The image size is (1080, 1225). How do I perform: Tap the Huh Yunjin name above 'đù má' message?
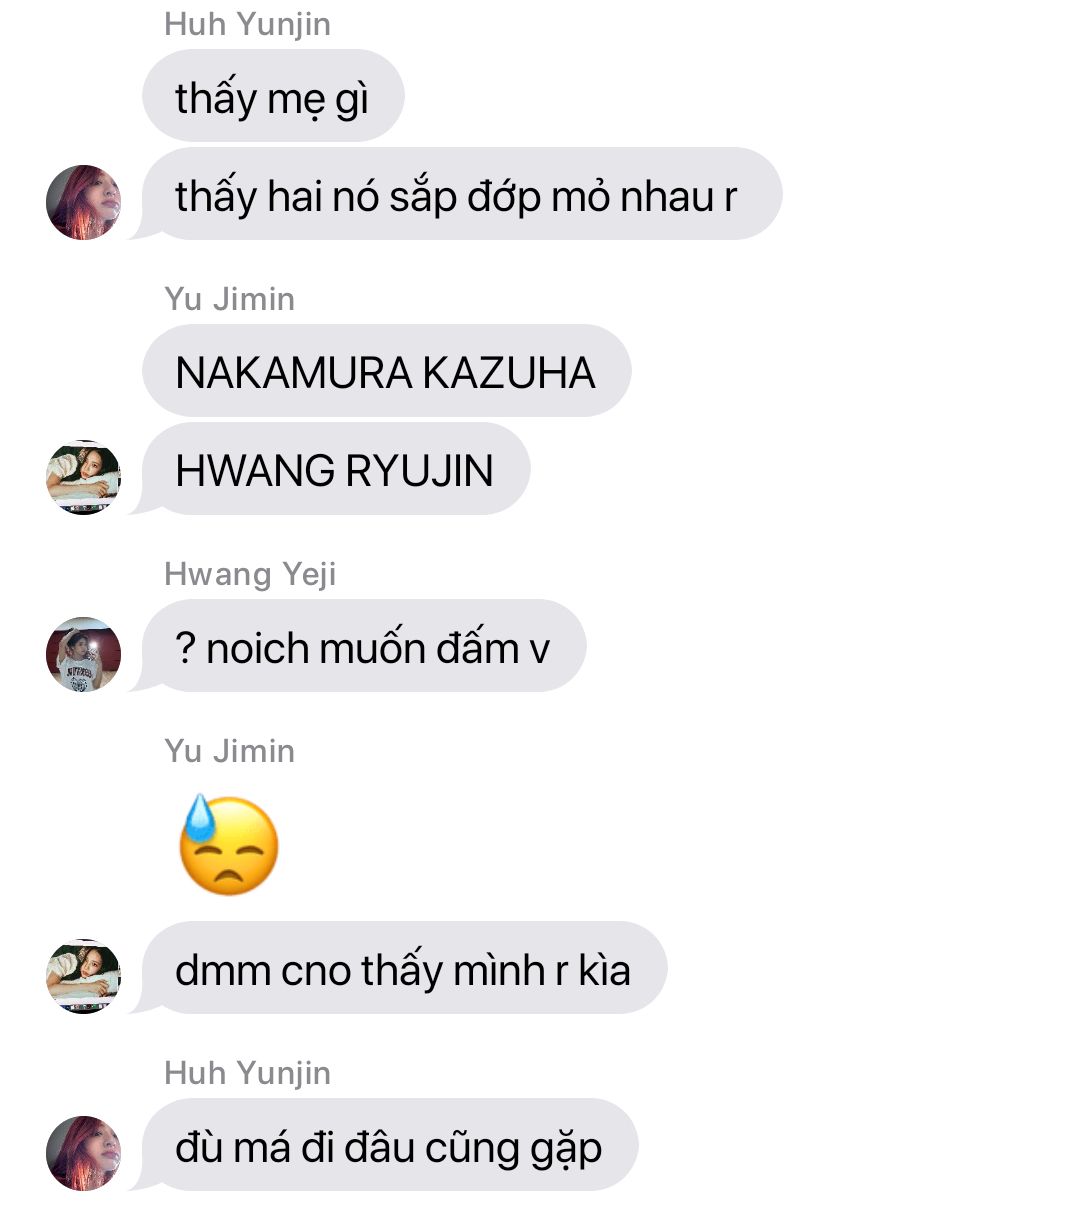pos(247,1073)
